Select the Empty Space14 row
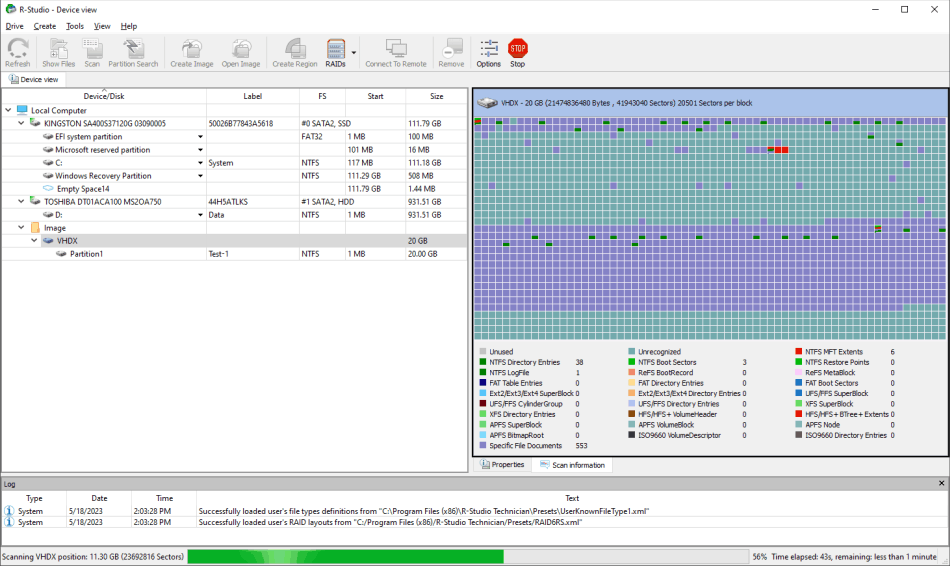 (234, 188)
